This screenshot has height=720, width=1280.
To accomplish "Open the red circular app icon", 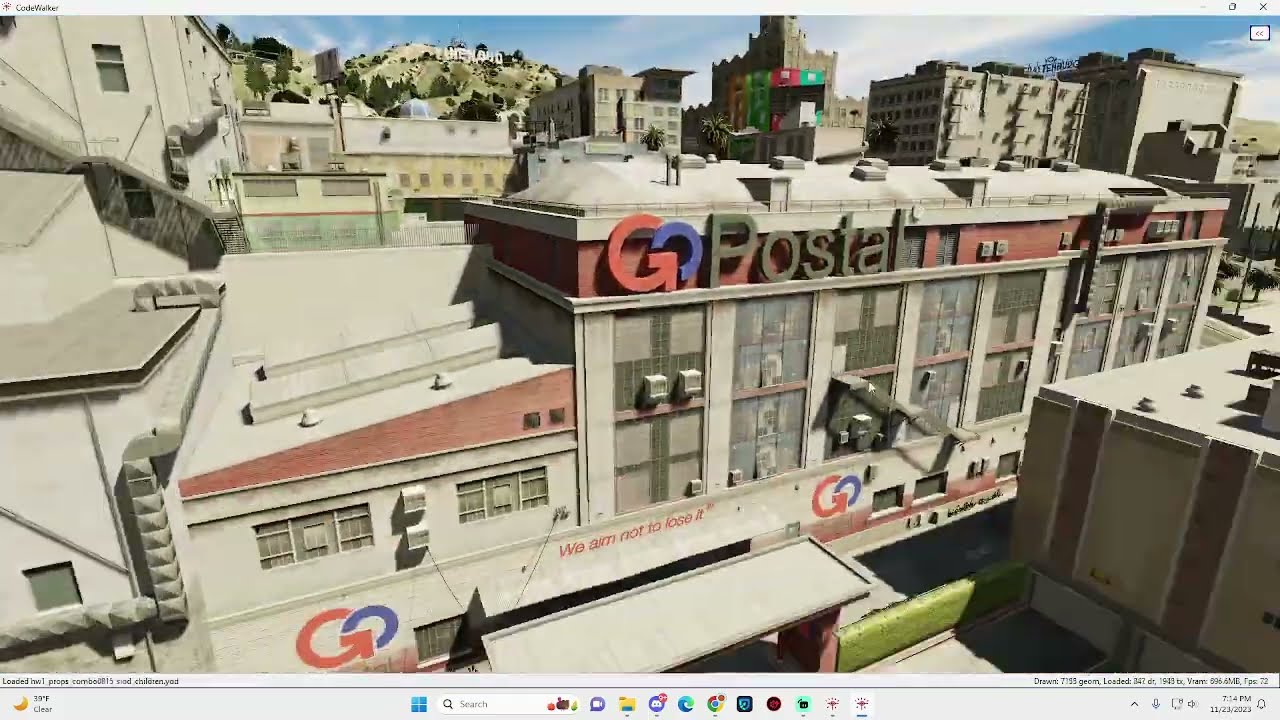I will 774,704.
